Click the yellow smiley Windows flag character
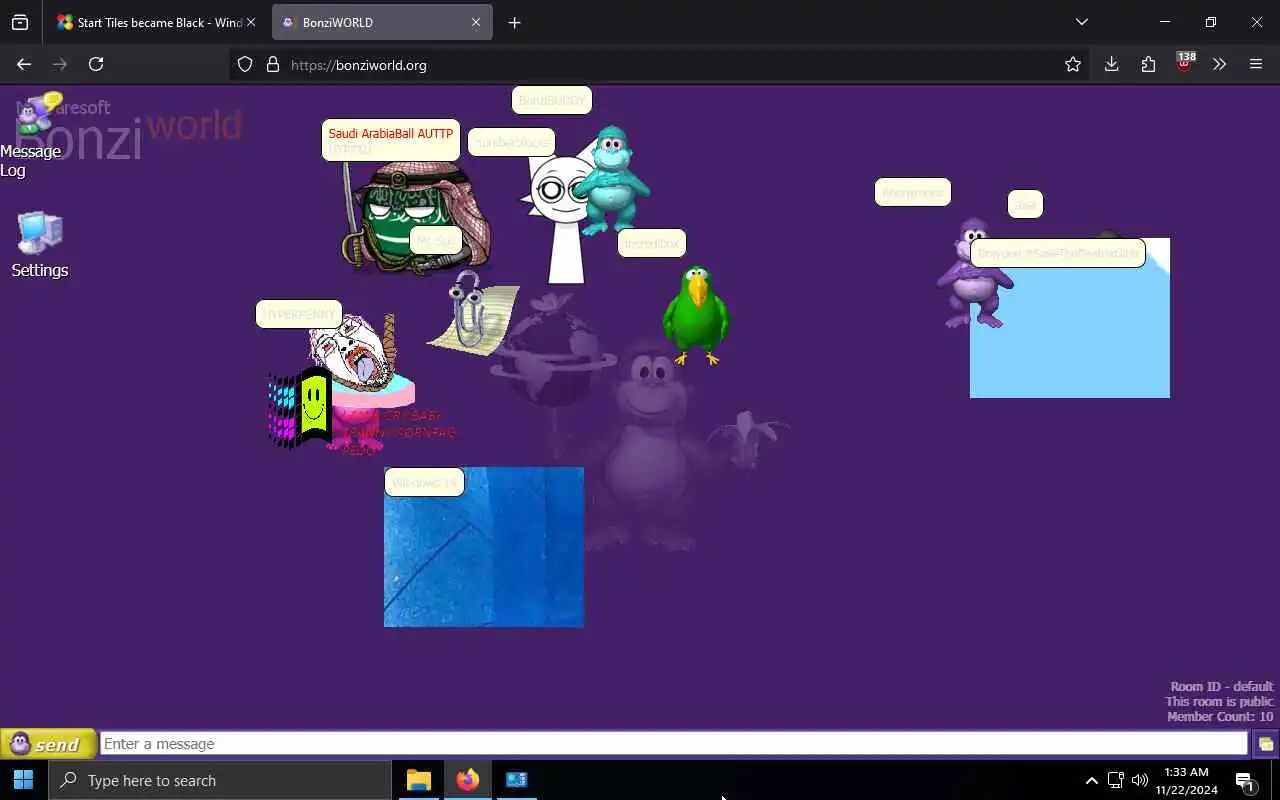Image resolution: width=1280 pixels, height=800 pixels. (301, 408)
